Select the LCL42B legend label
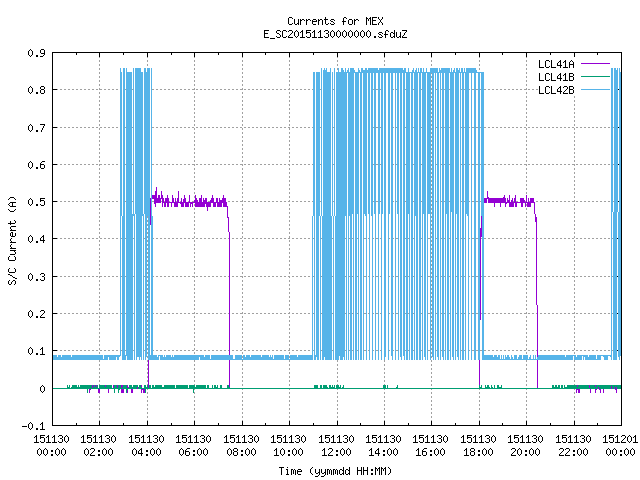The width and height of the screenshot is (640, 480). (x=556, y=90)
